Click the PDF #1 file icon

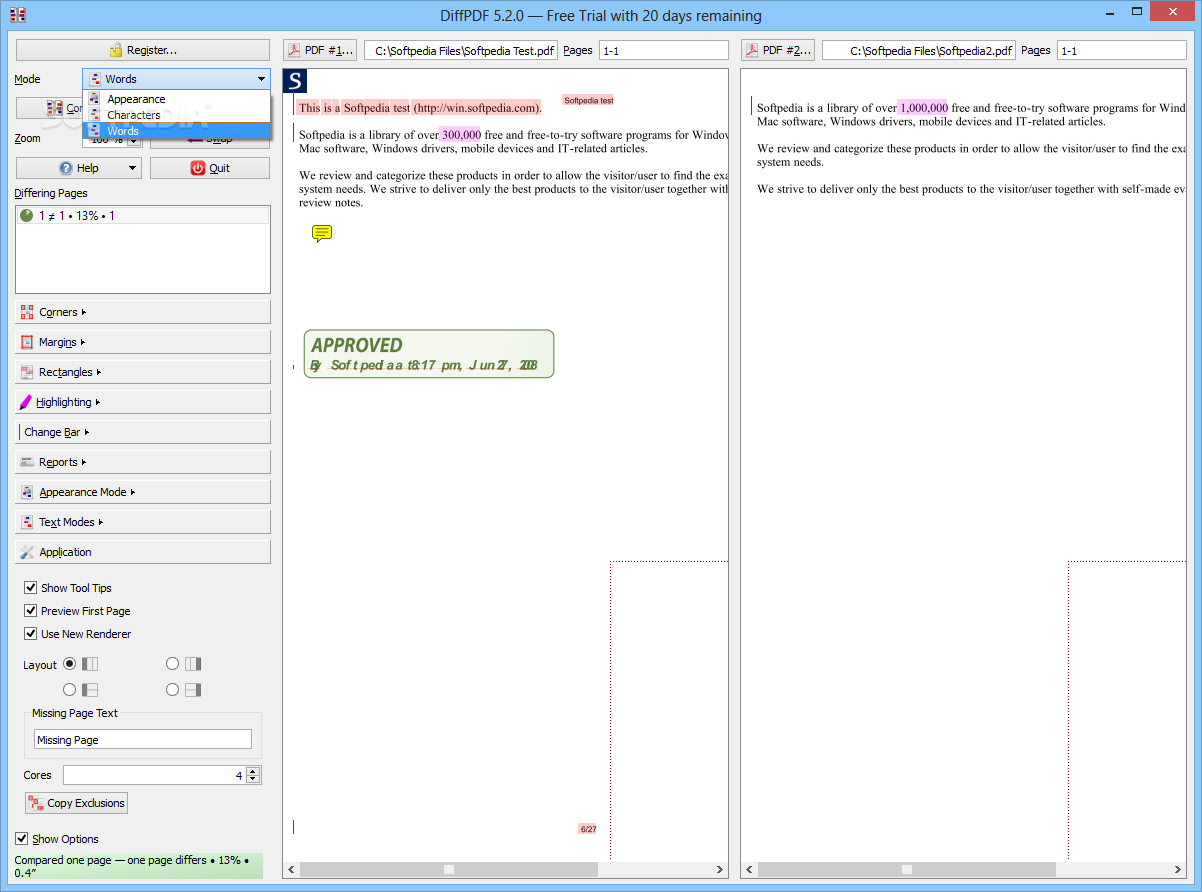click(x=295, y=50)
